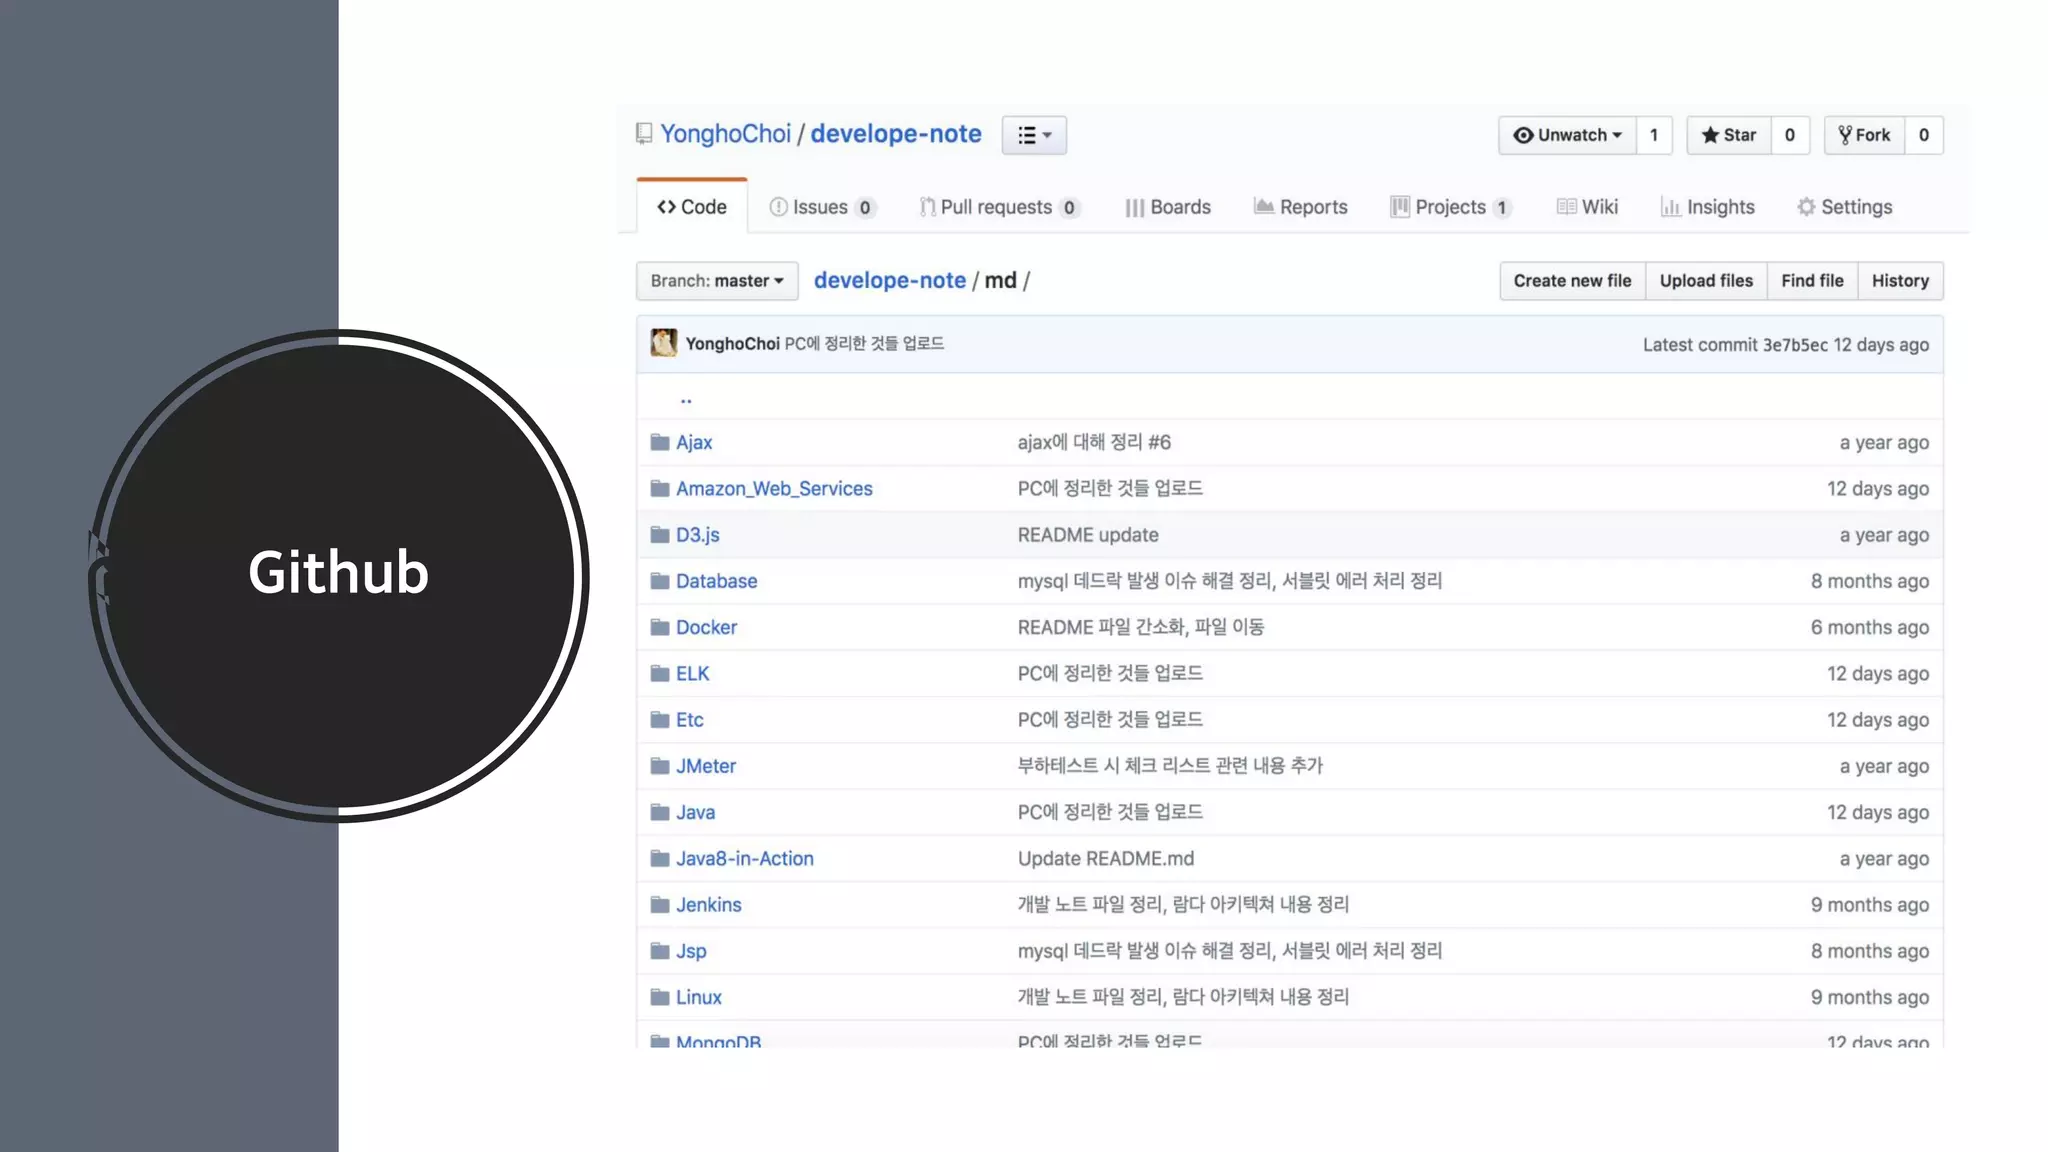Open the Java8-in-Action folder
The height and width of the screenshot is (1152, 2048).
pyautogui.click(x=745, y=859)
